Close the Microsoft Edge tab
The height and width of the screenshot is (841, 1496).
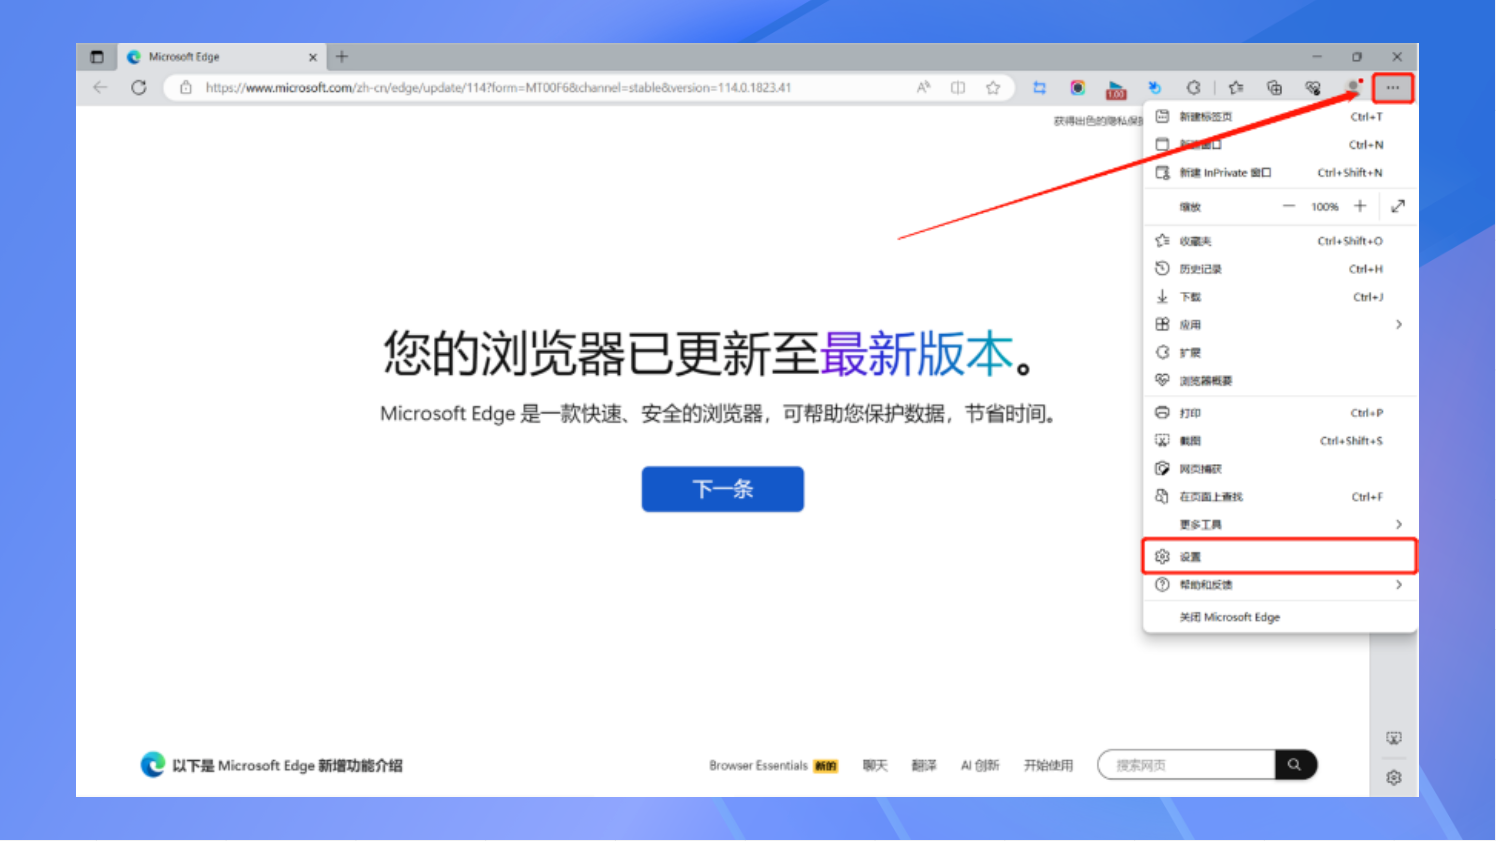(x=312, y=58)
